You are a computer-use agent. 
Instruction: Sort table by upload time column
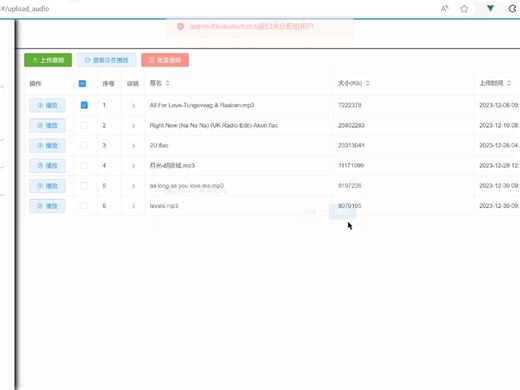coord(509,83)
